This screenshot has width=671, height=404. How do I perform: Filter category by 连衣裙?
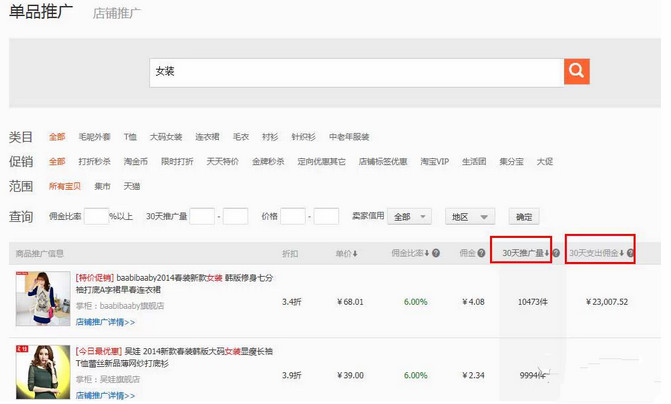[207, 137]
